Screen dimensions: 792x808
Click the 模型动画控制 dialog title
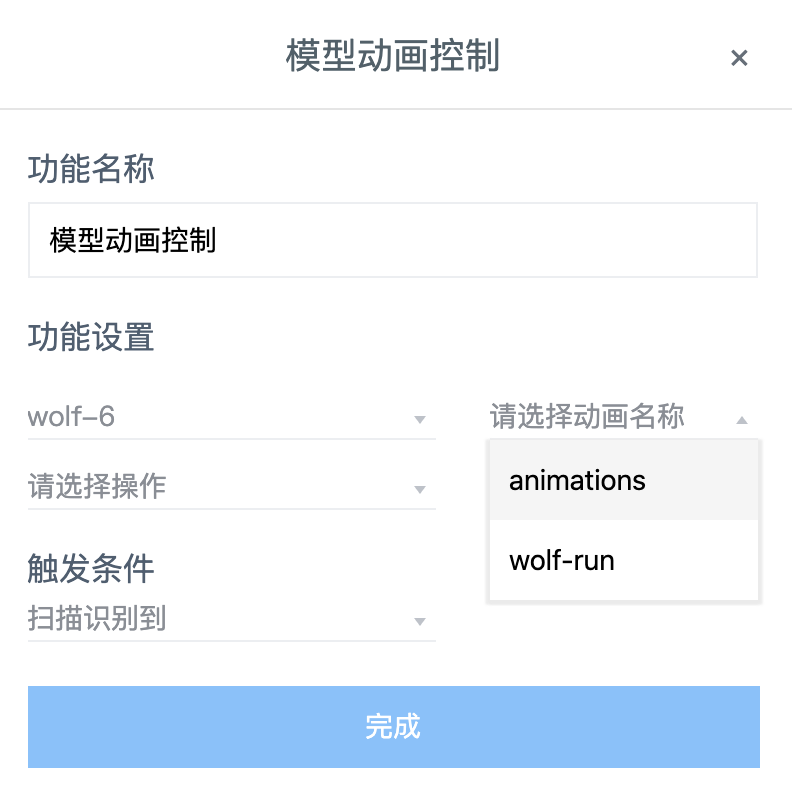392,57
